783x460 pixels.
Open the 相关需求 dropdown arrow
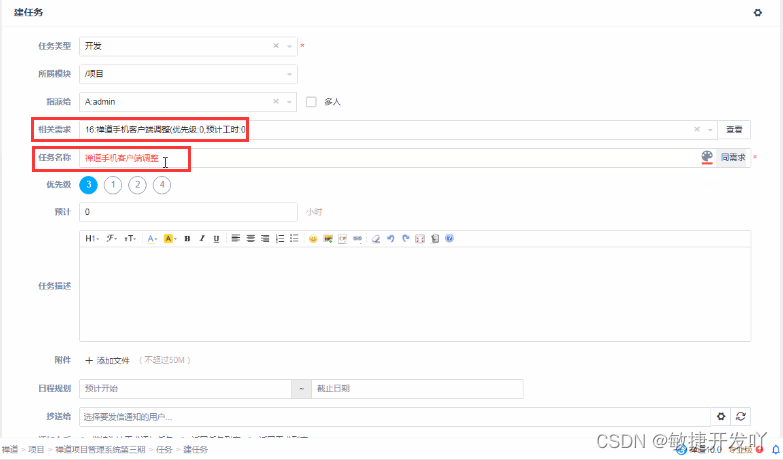pyautogui.click(x=710, y=130)
